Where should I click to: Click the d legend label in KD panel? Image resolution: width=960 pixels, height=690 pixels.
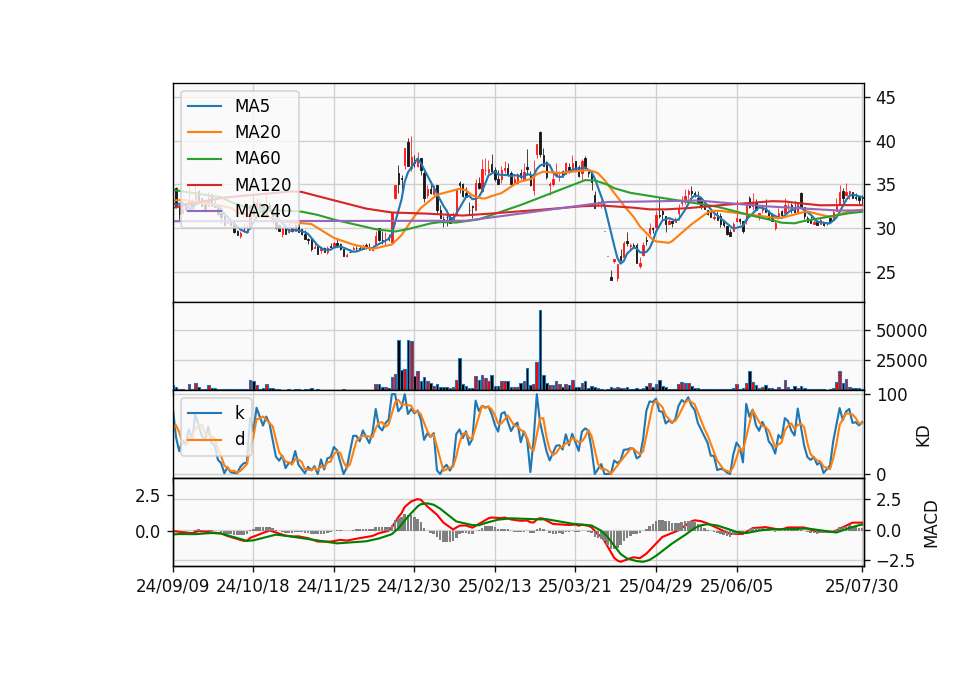[239, 439]
